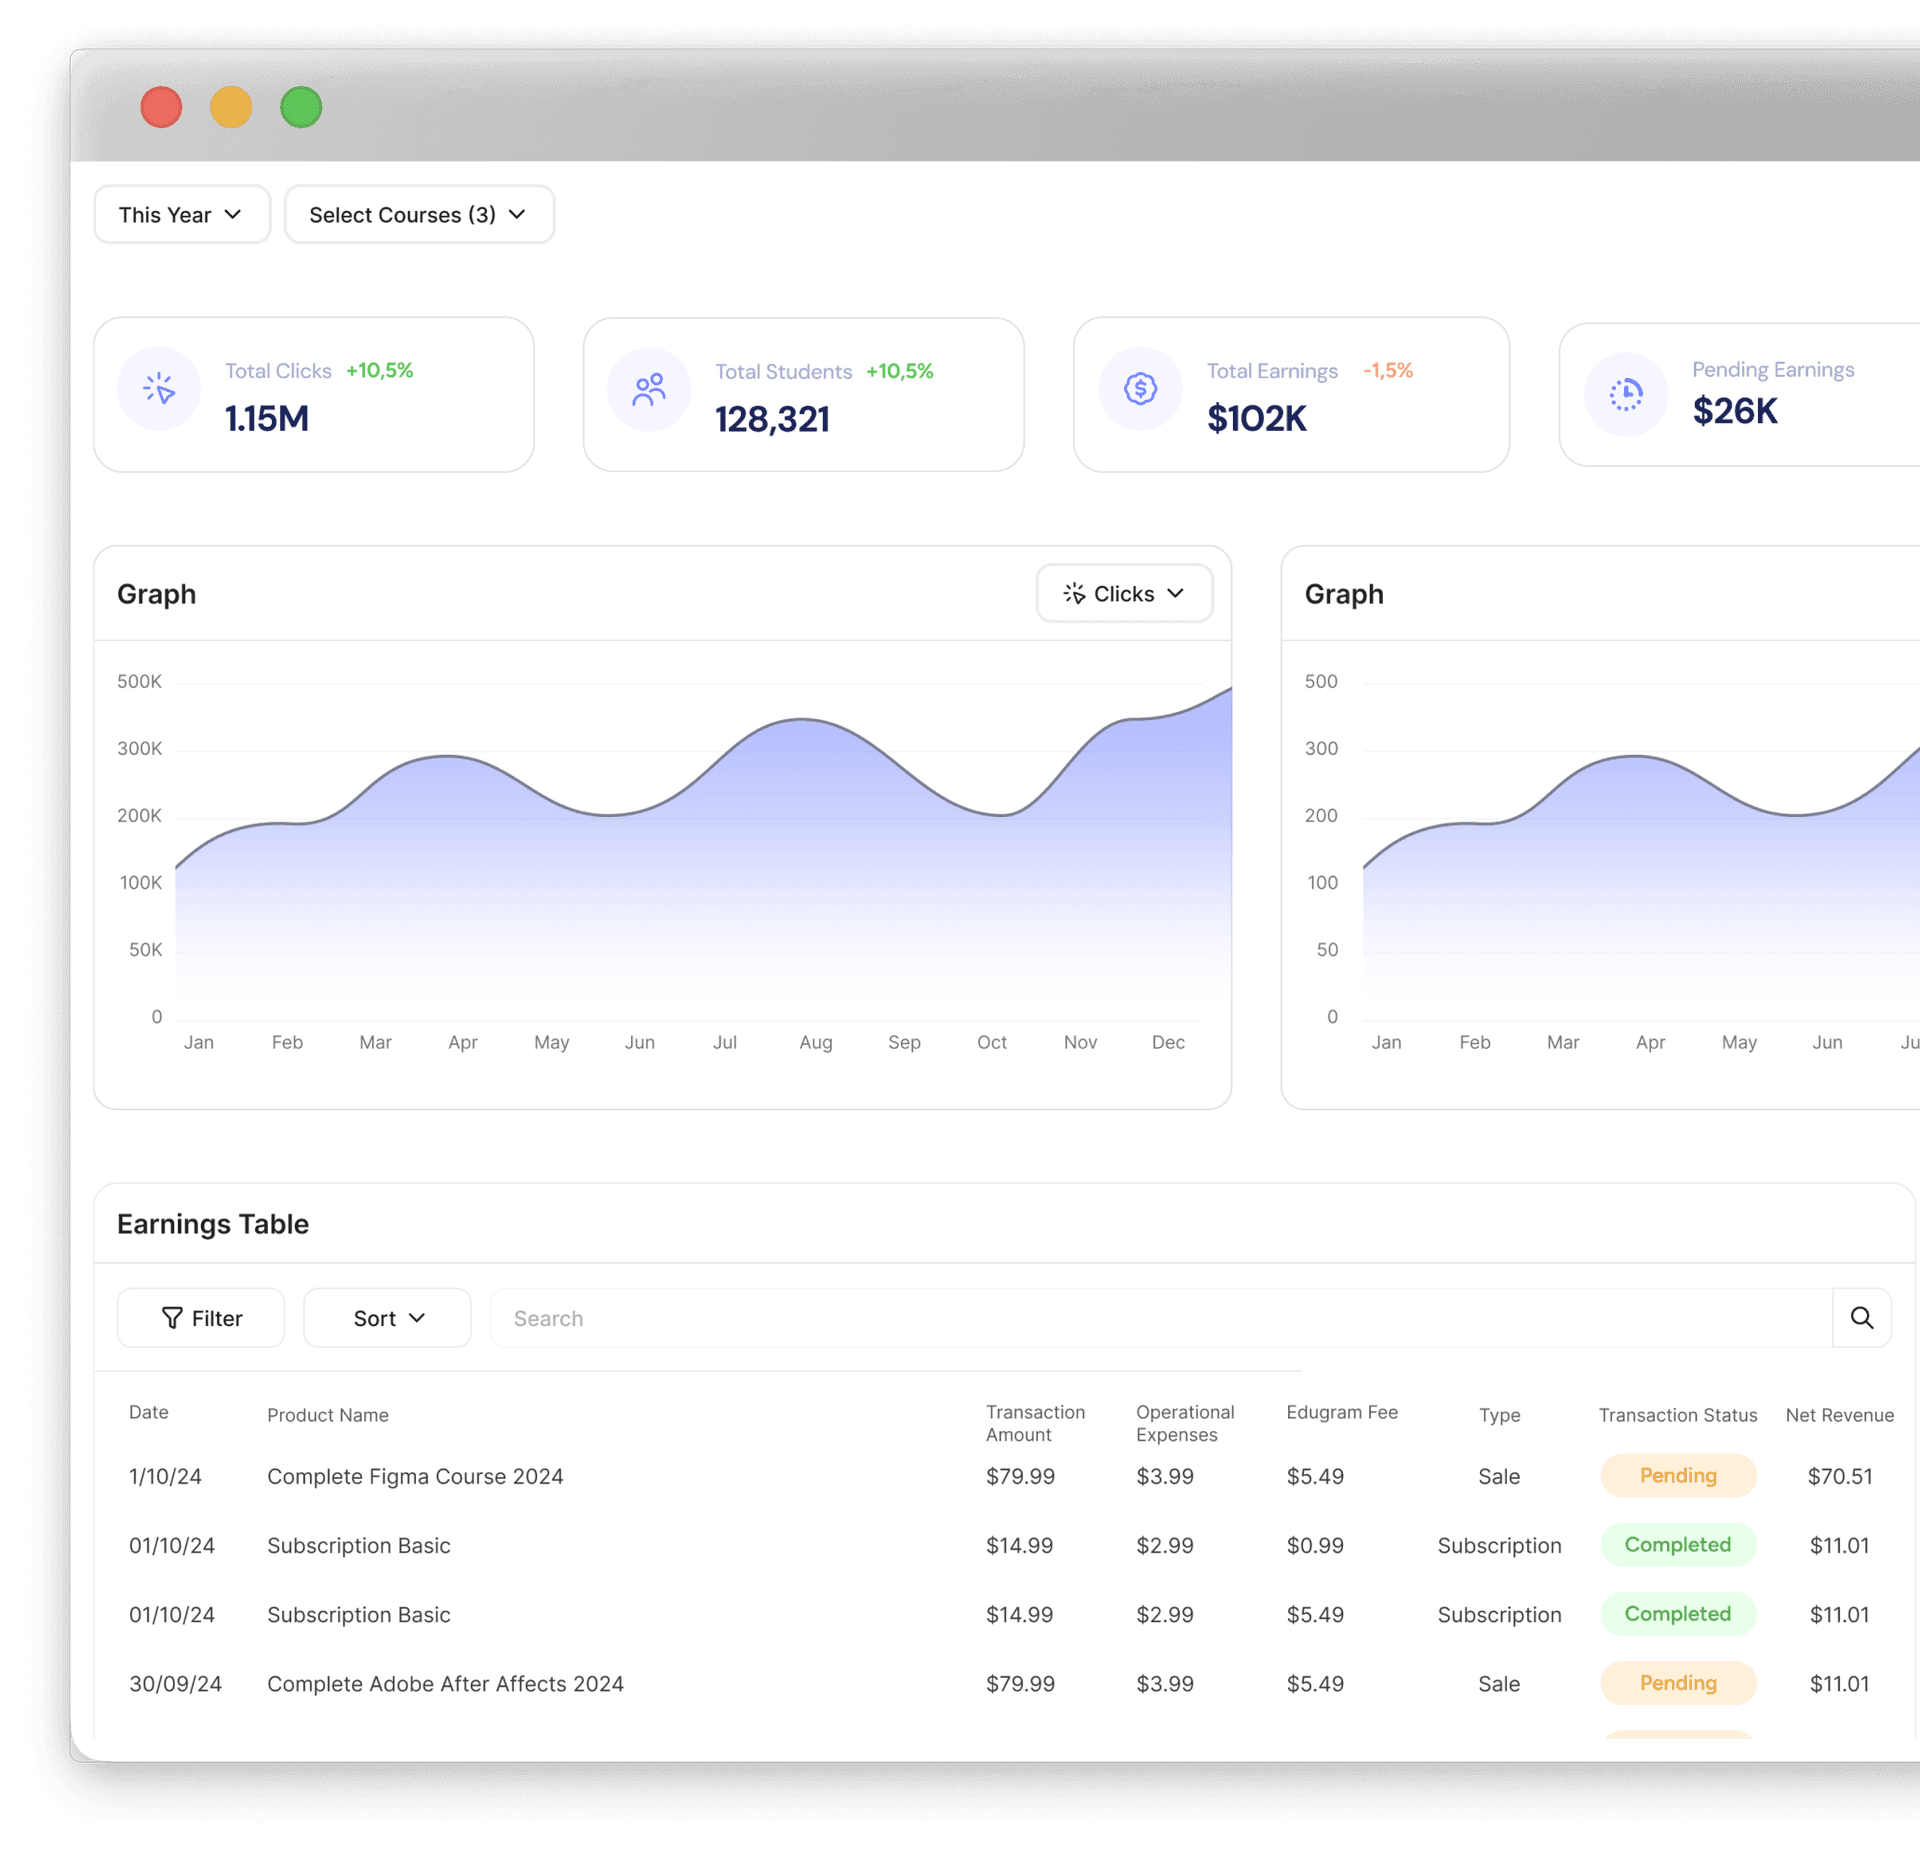
Task: Click the Search input field
Action: pos(1160,1318)
